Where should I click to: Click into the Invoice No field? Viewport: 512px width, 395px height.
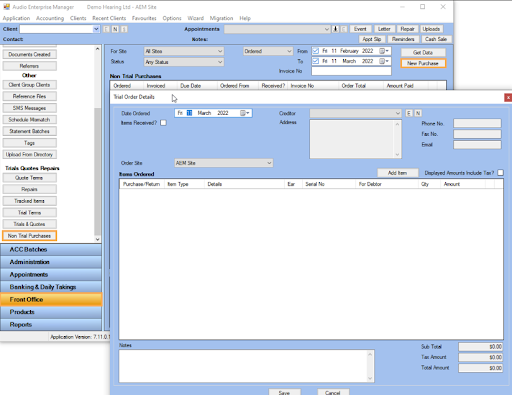(x=351, y=71)
